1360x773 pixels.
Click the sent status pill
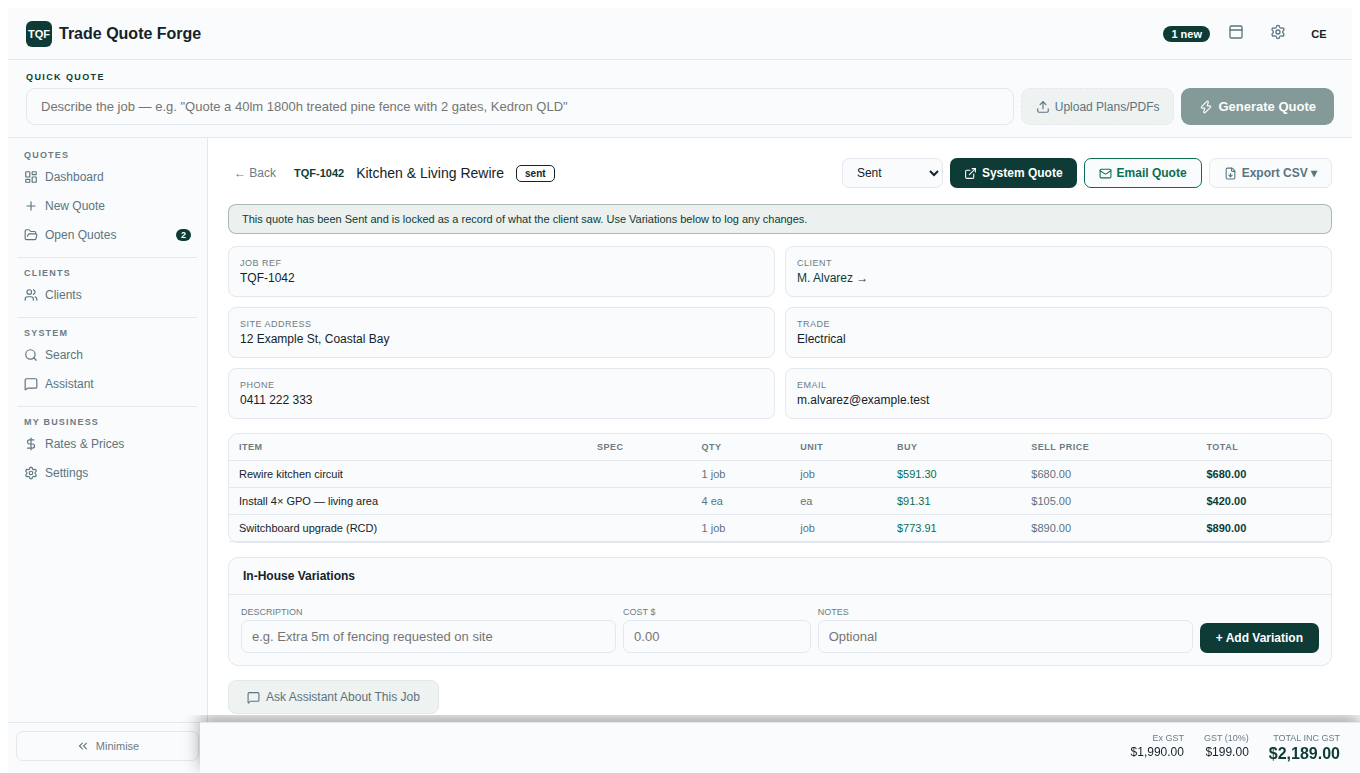535,173
